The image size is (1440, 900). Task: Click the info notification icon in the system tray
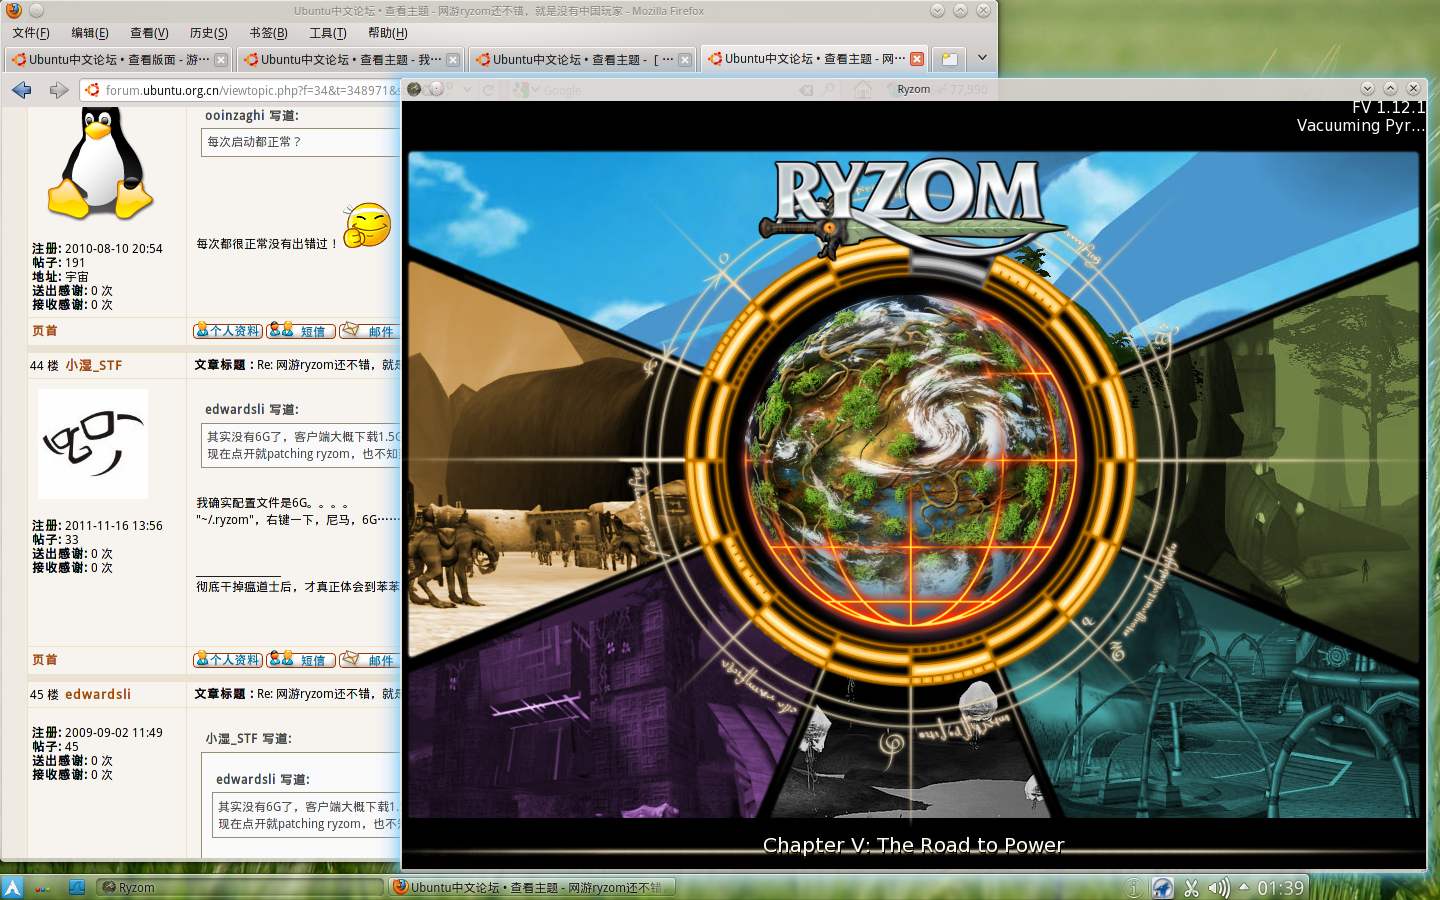1133,887
